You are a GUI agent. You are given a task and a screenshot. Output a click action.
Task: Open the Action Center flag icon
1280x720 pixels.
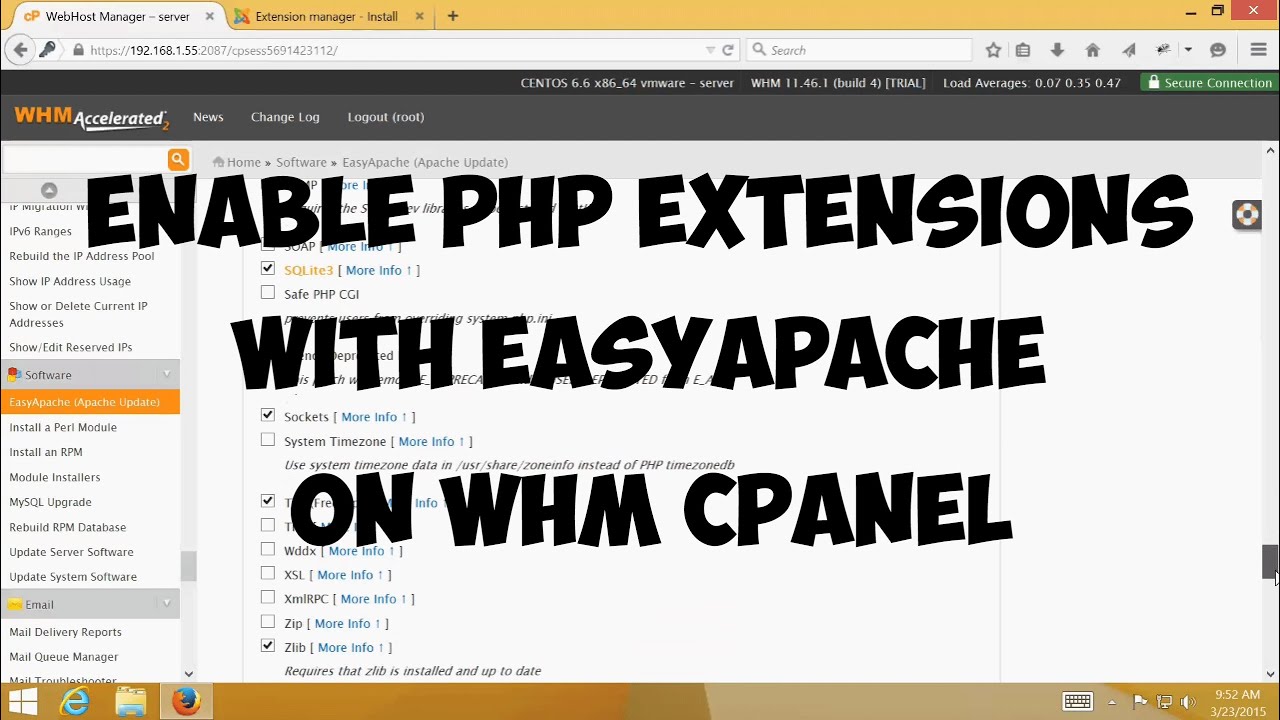pyautogui.click(x=1141, y=702)
